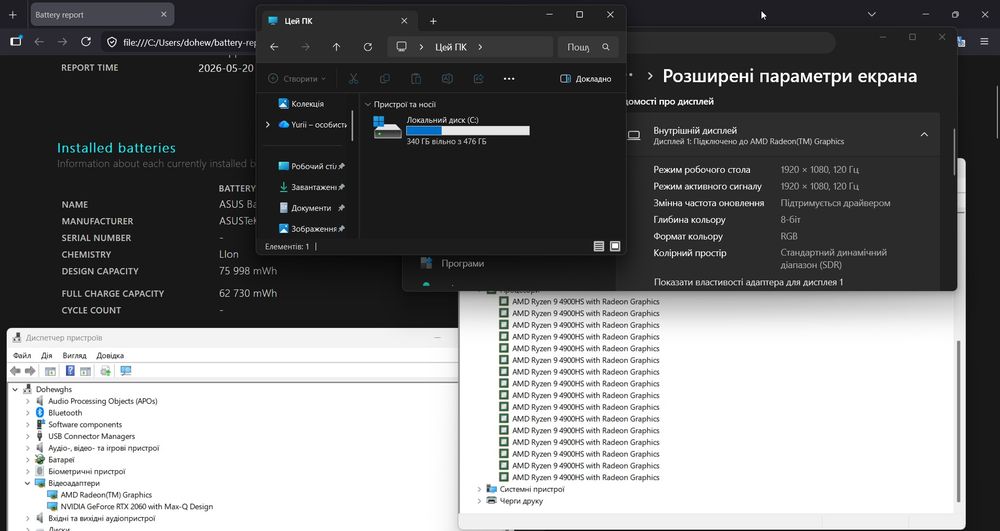Click the Локальний диск (C:) usage bar

click(467, 131)
